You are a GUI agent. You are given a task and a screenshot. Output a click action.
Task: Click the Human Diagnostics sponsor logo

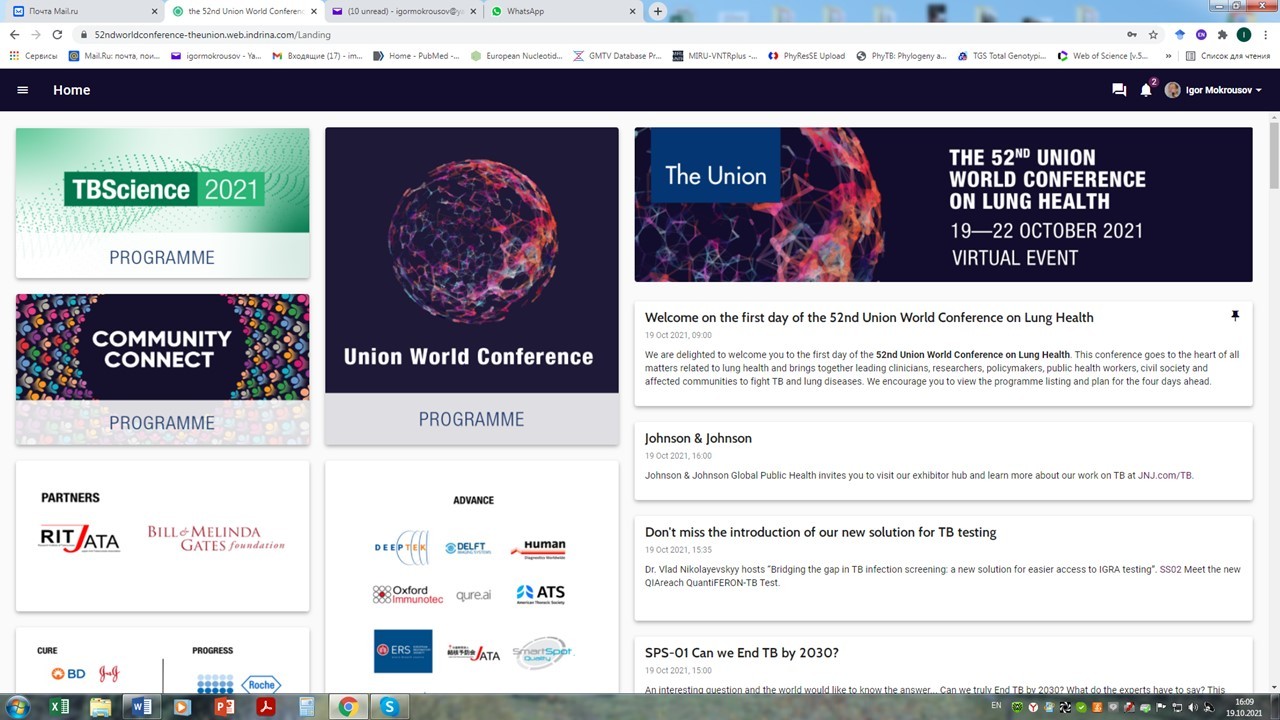(538, 548)
